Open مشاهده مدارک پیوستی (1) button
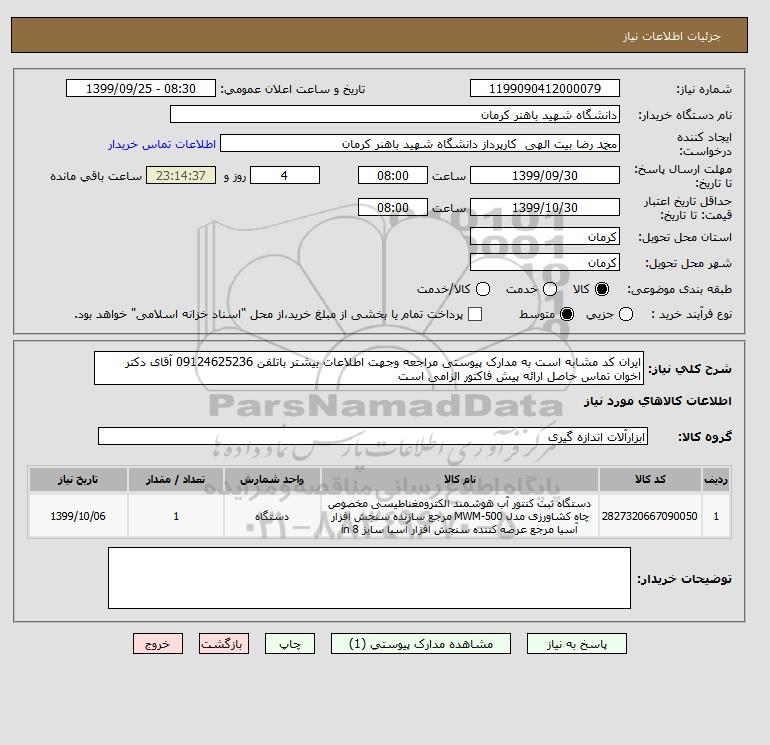This screenshot has height=745, width=770. (421, 644)
